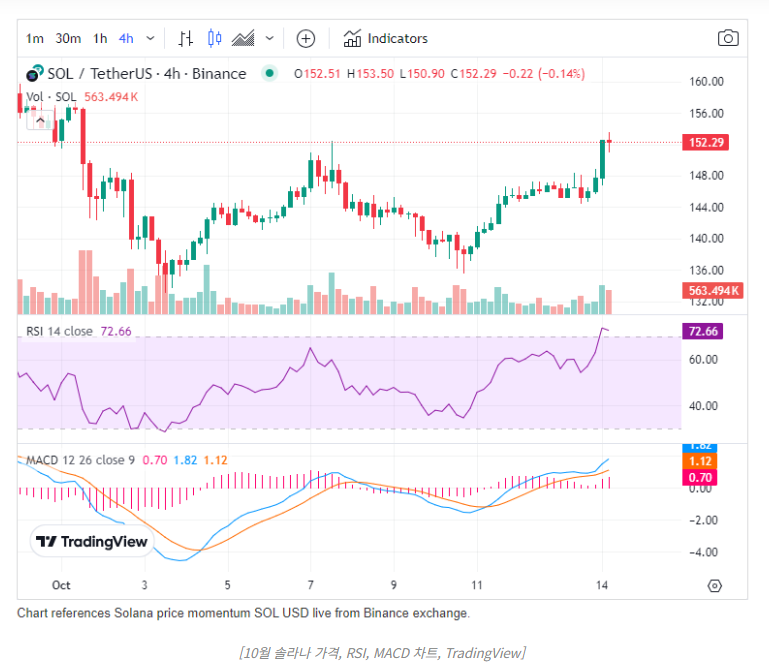Collapse the indicator legend with chevron
The image size is (769, 672).
(41, 120)
